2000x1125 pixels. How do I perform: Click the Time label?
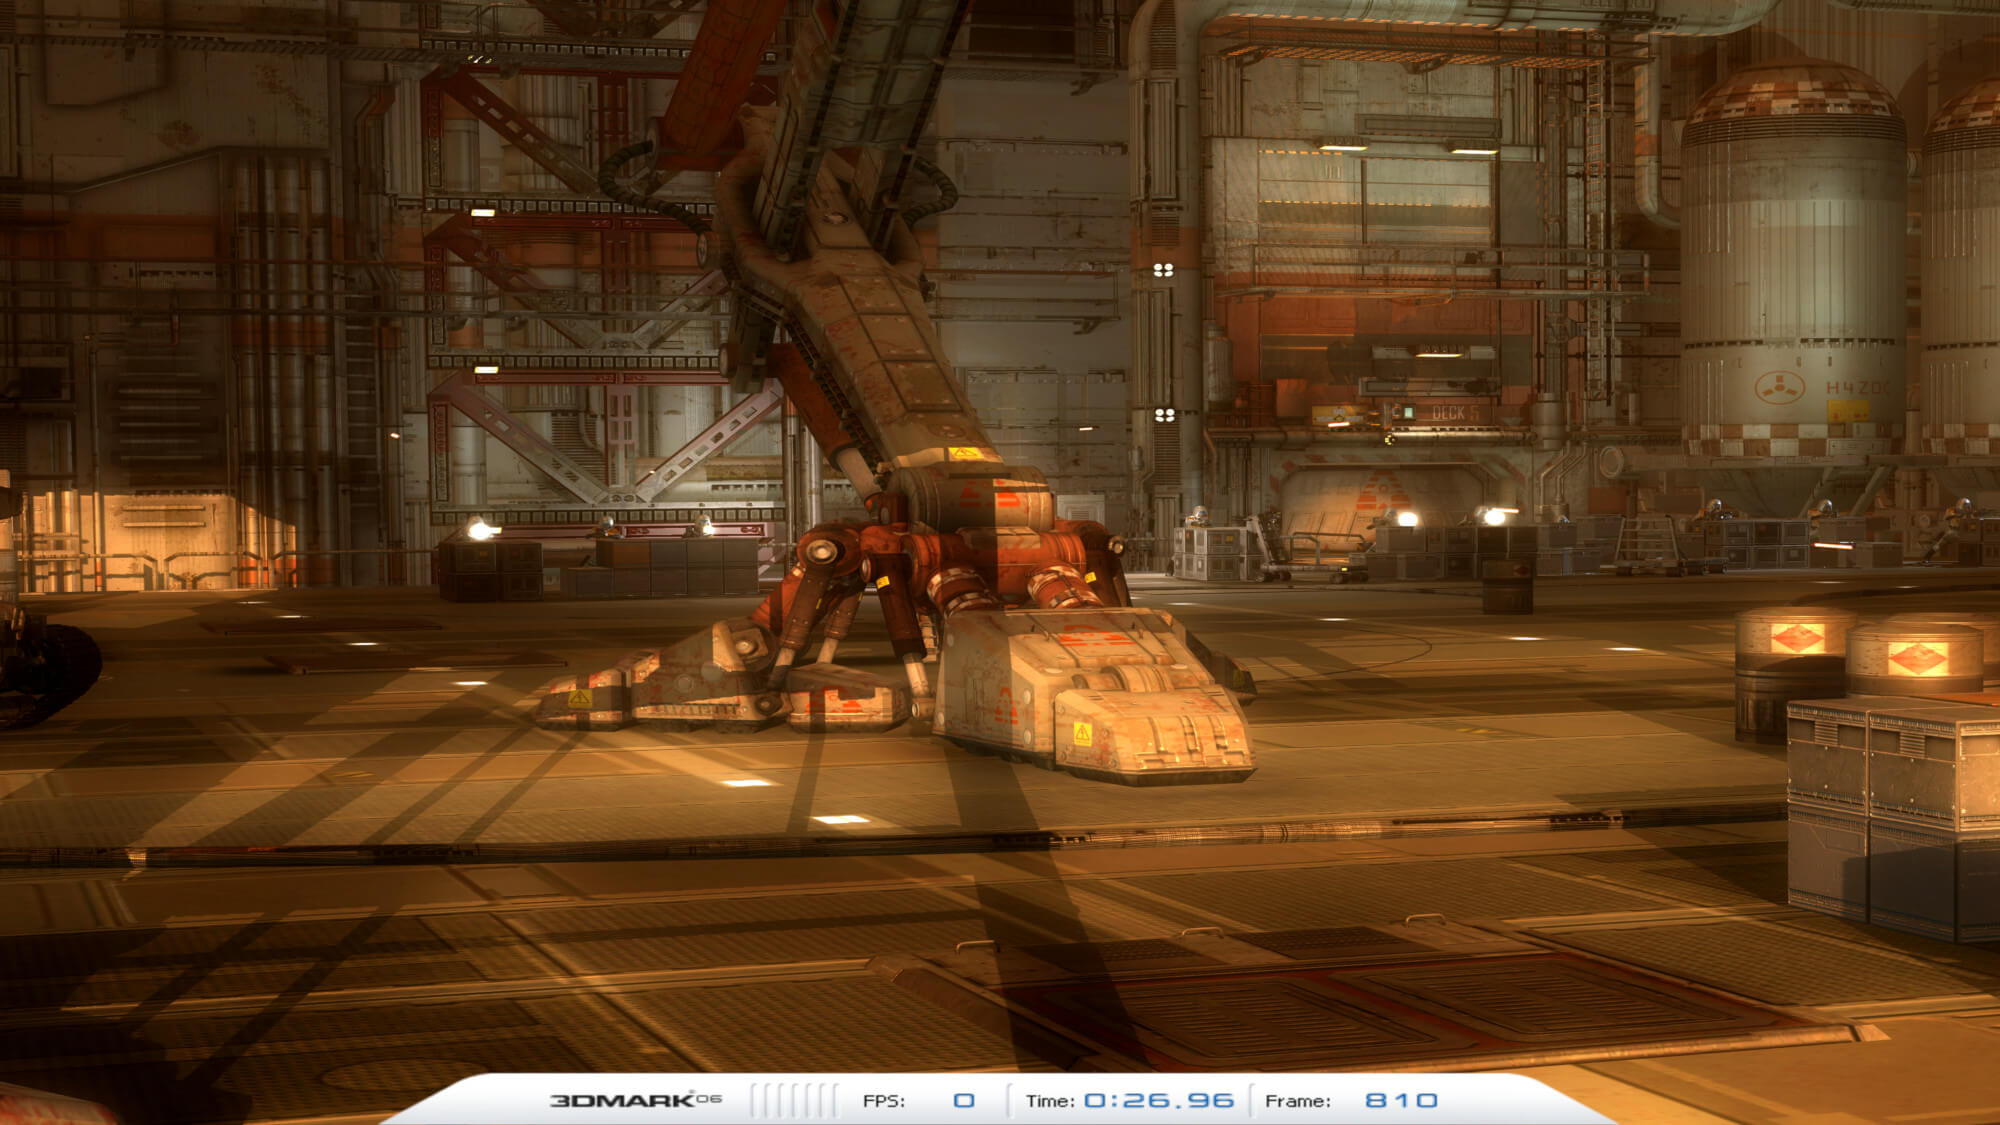coord(1049,1101)
